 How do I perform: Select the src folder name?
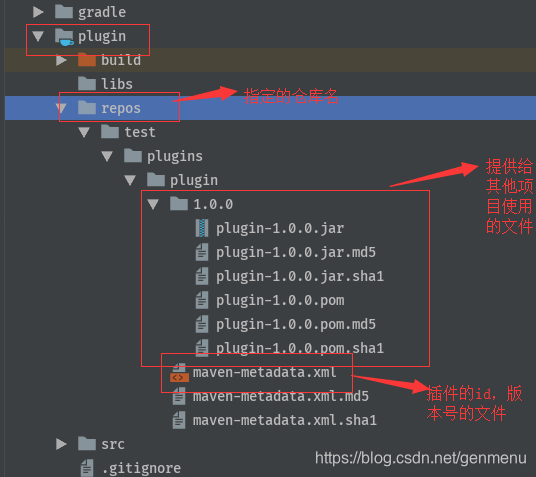(113, 444)
